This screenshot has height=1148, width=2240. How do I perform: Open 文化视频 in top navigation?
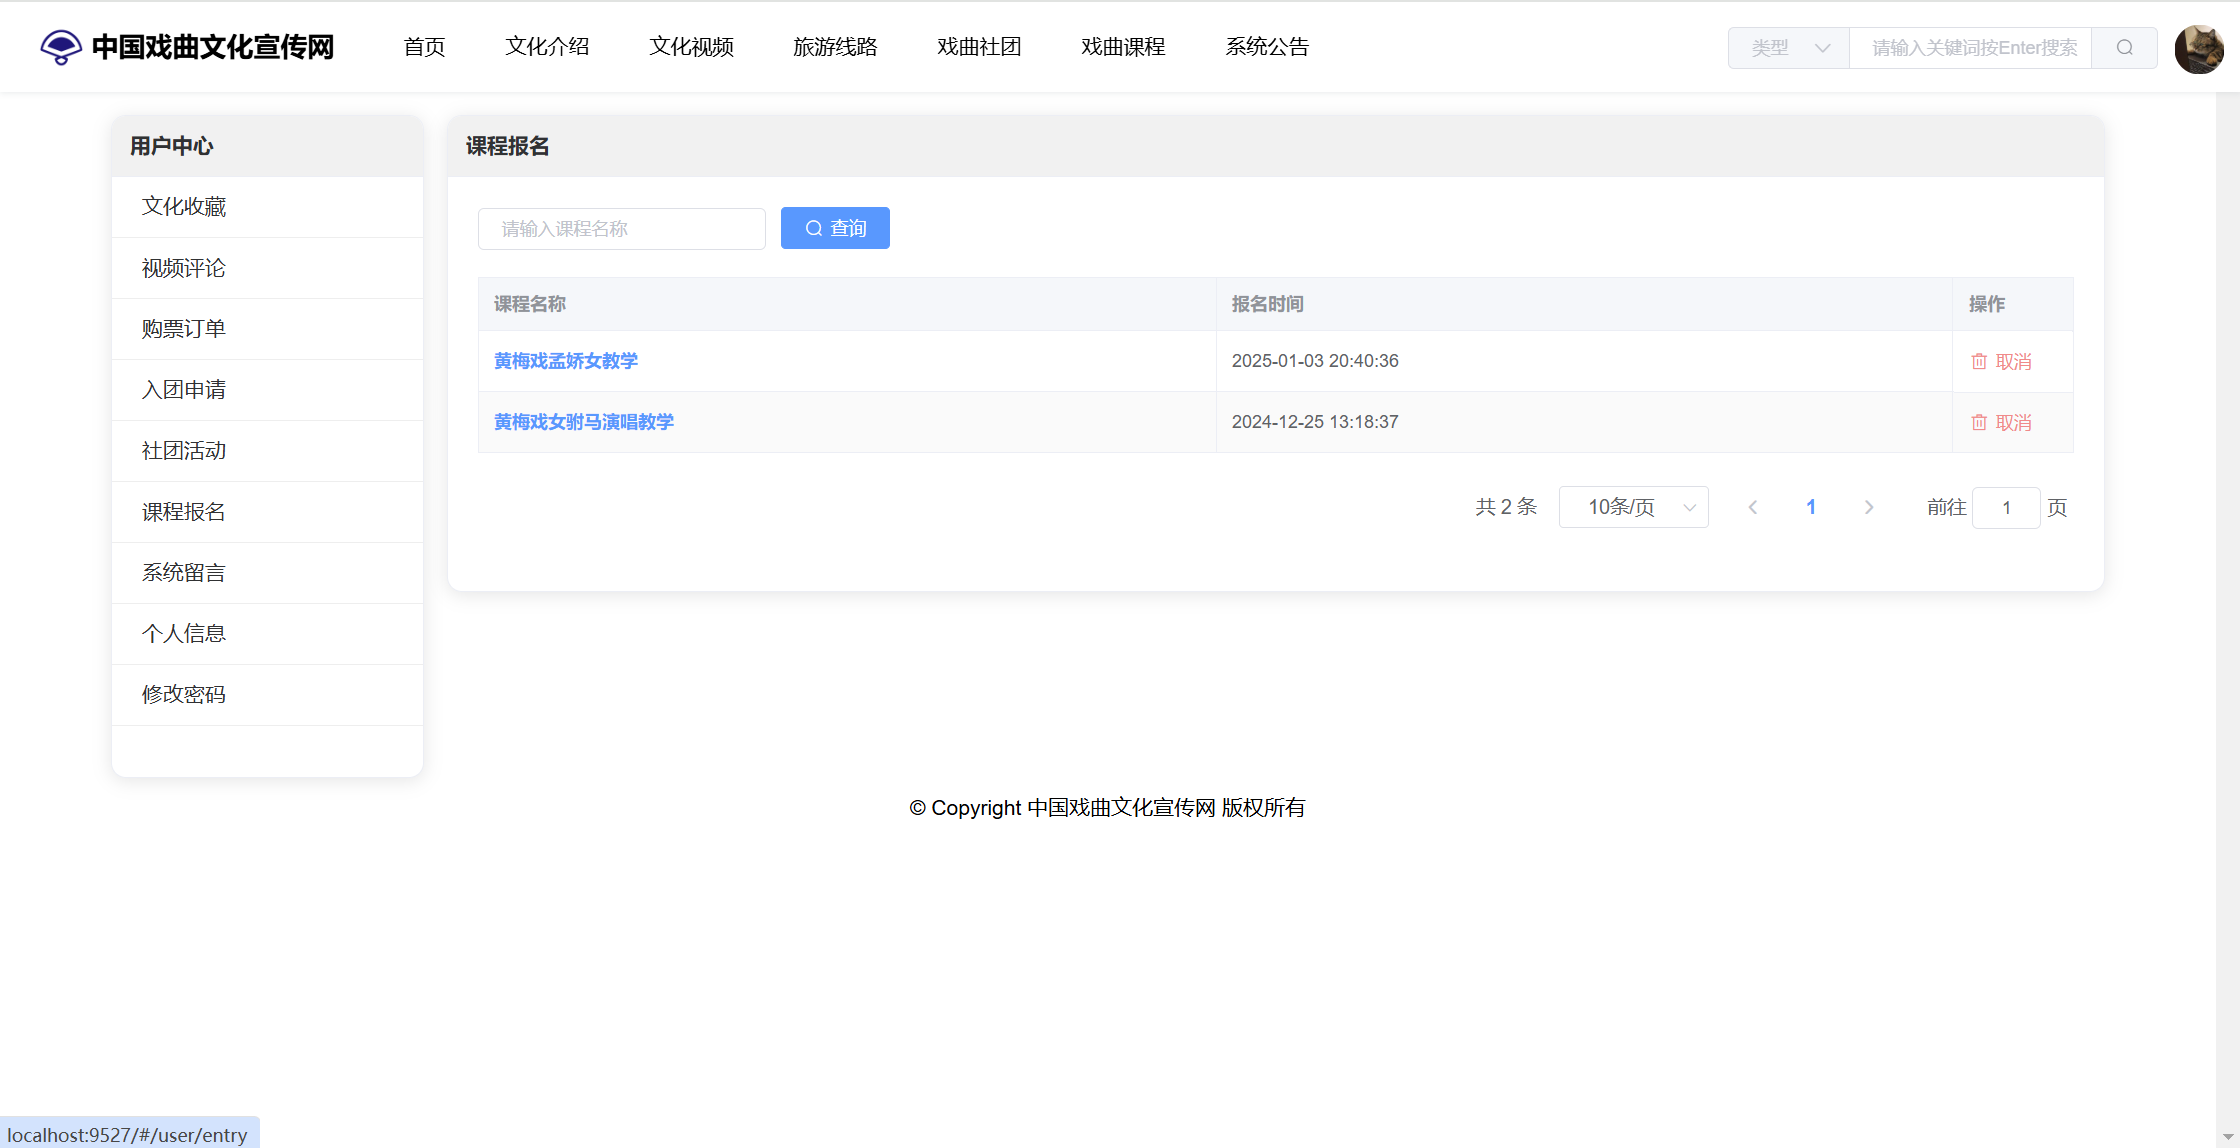tap(691, 47)
